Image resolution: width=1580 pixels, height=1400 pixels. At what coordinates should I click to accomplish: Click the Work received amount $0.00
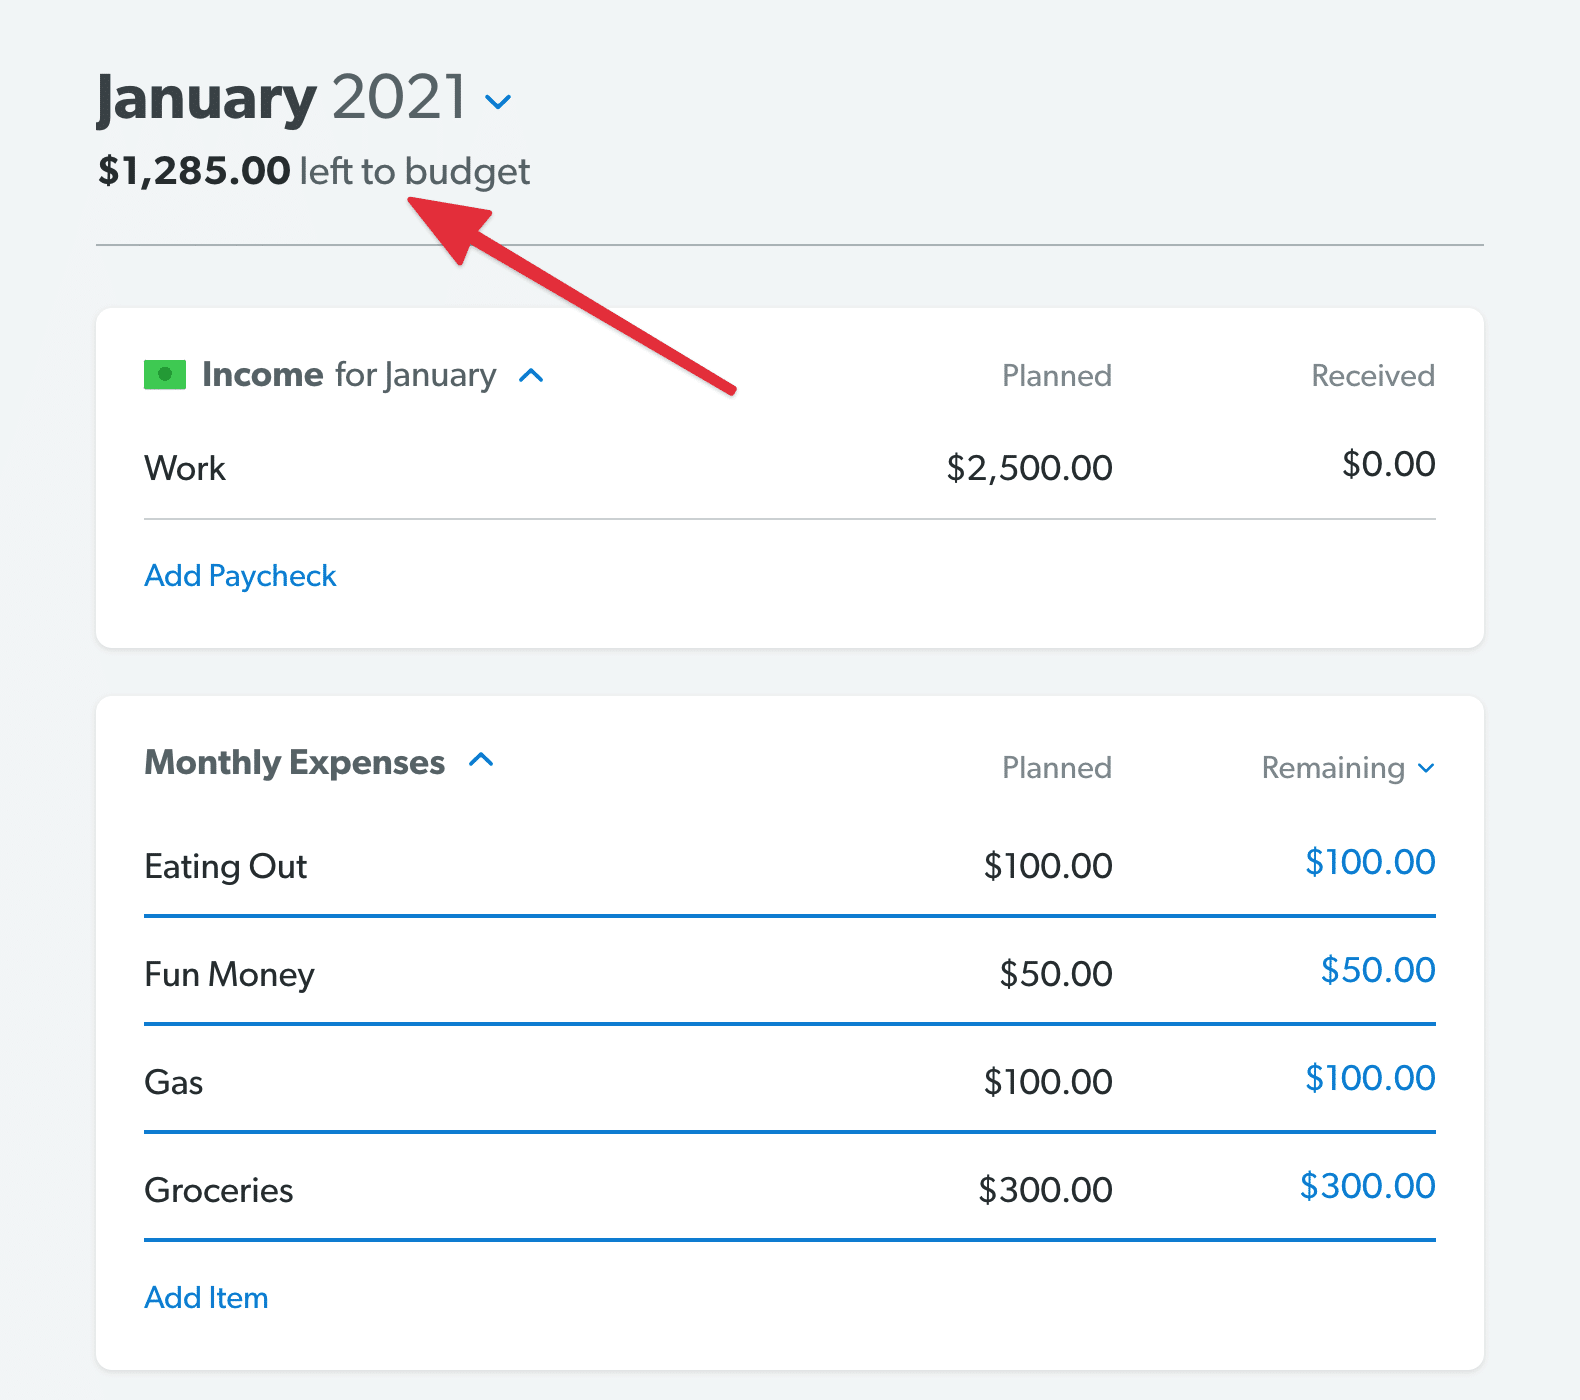point(1388,464)
